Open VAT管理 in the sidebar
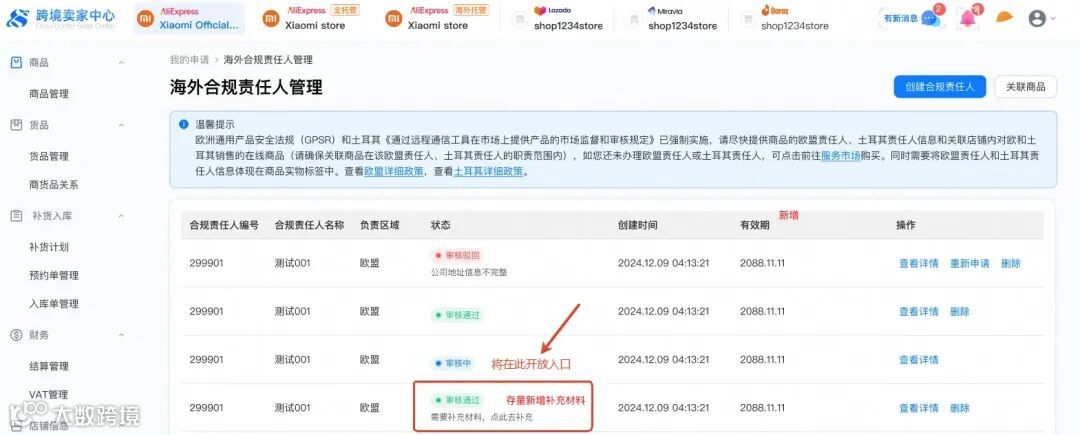Screen dimensions: 1080x435 49,394
